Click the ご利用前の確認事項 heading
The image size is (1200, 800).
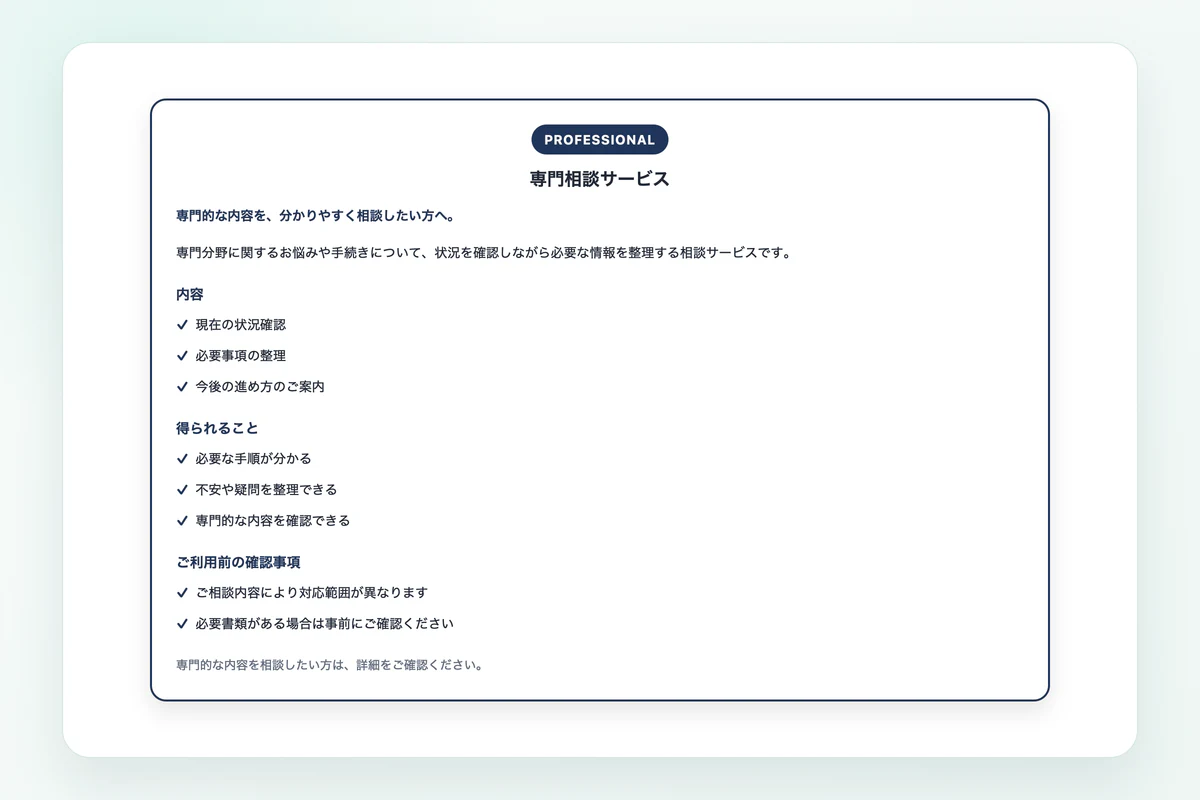pos(238,562)
